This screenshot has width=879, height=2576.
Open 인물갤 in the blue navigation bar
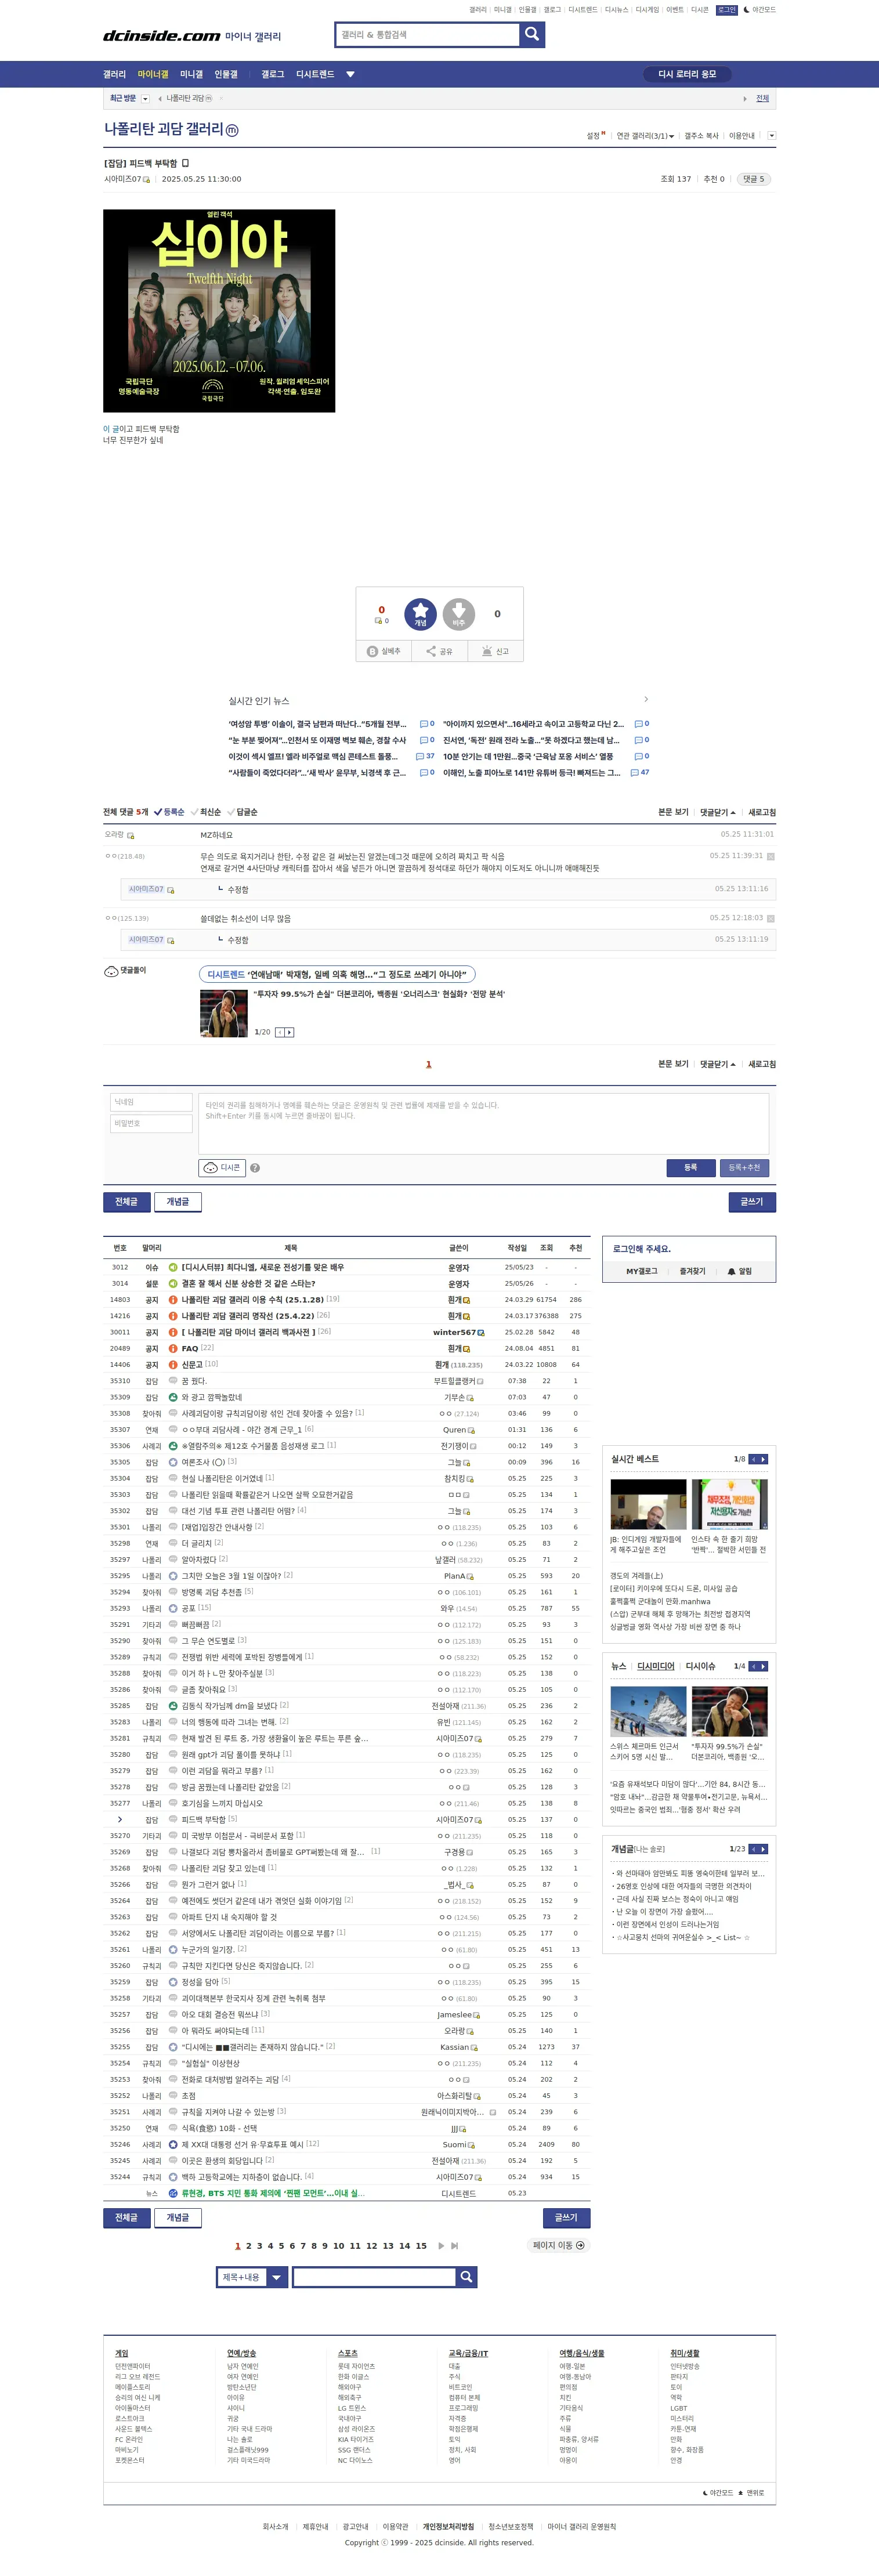pyautogui.click(x=226, y=74)
